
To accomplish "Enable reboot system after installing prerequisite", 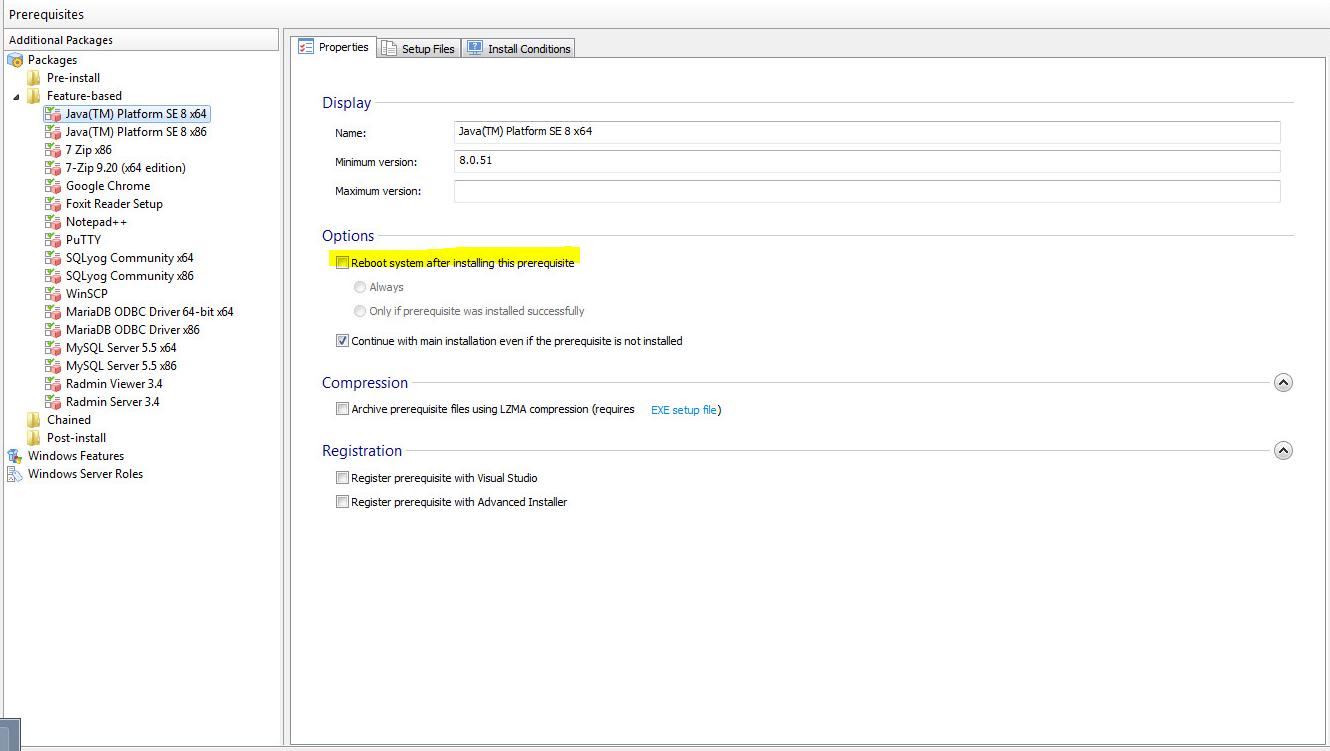I will (343, 263).
